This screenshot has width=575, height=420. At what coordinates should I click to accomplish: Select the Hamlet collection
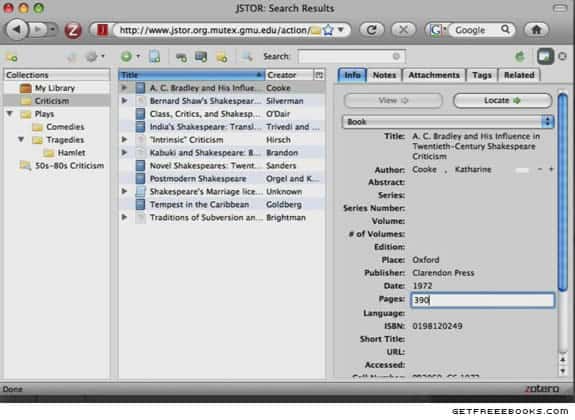click(x=71, y=153)
